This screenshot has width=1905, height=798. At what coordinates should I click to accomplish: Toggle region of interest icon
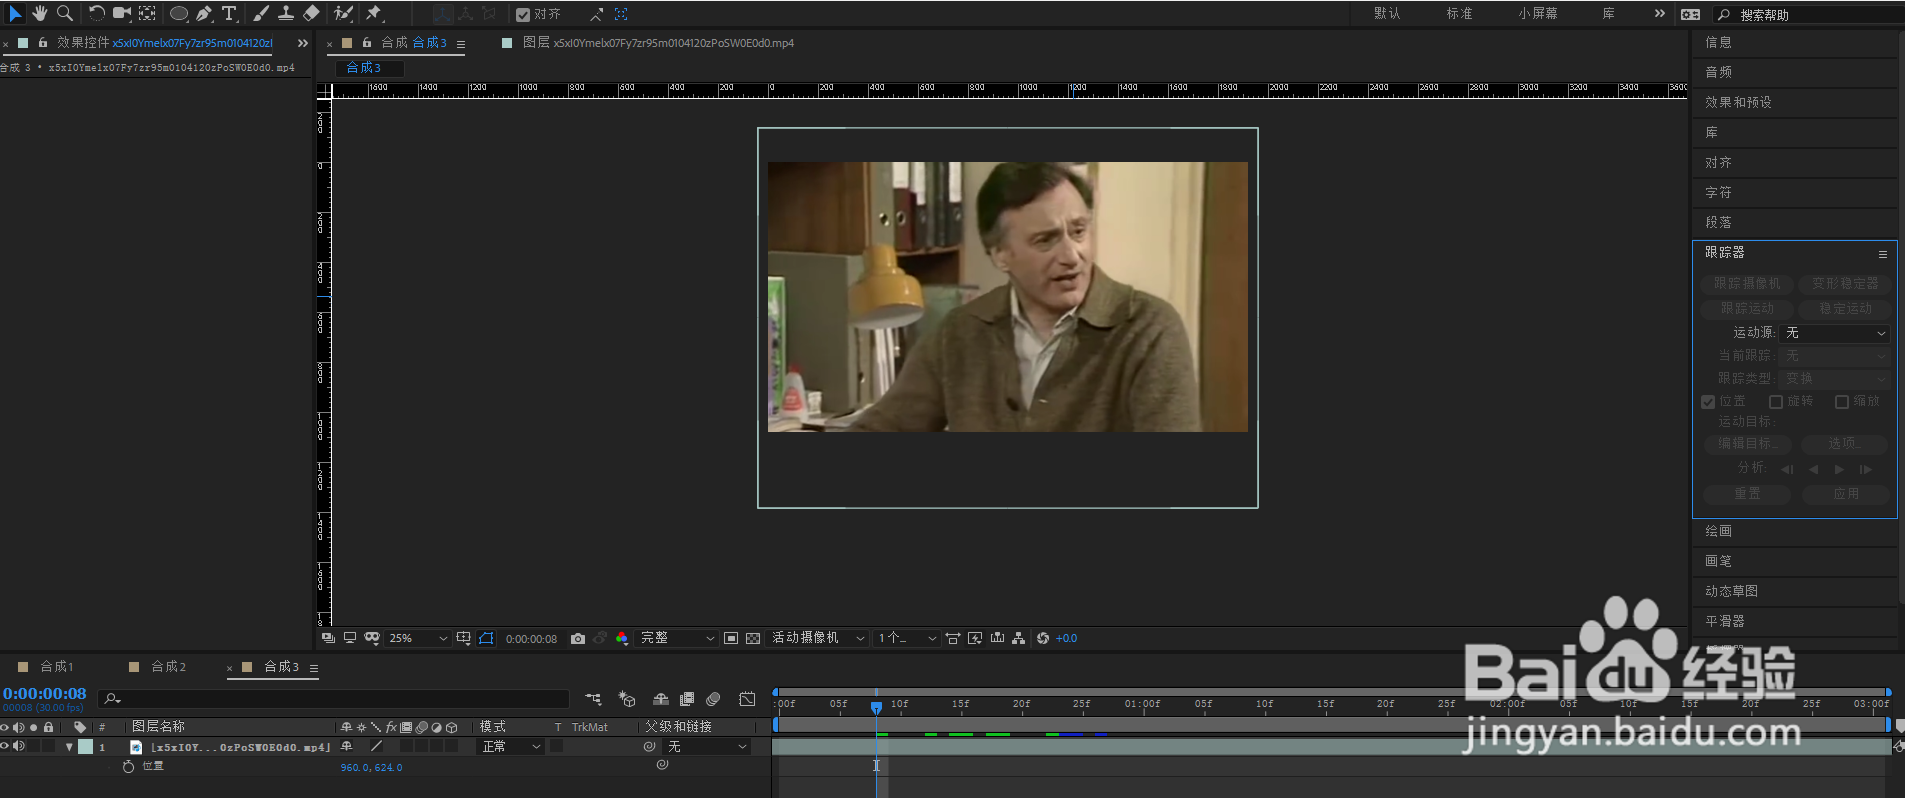coord(731,638)
